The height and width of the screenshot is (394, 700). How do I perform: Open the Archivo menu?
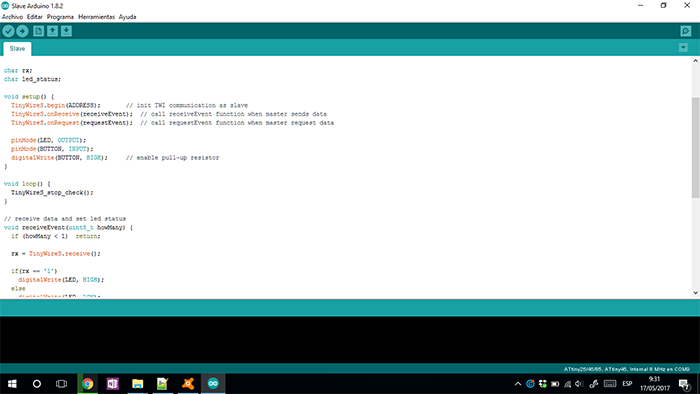12,17
